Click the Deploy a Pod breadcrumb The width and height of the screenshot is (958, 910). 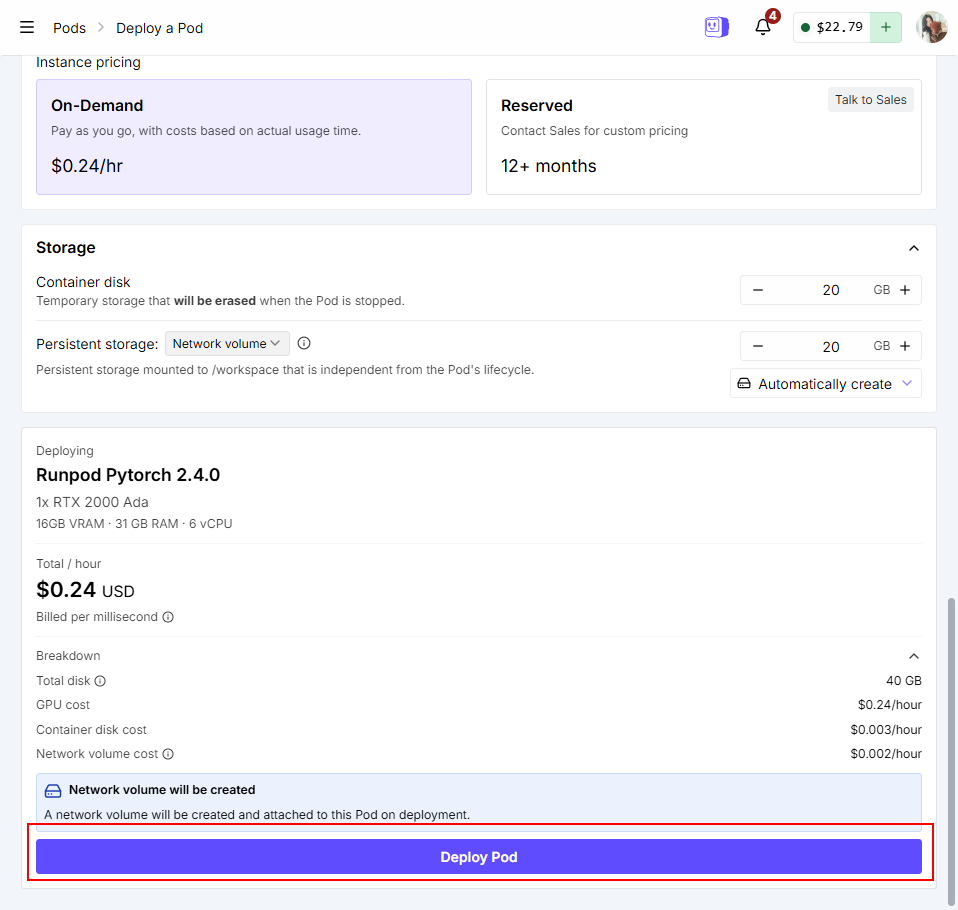(159, 28)
